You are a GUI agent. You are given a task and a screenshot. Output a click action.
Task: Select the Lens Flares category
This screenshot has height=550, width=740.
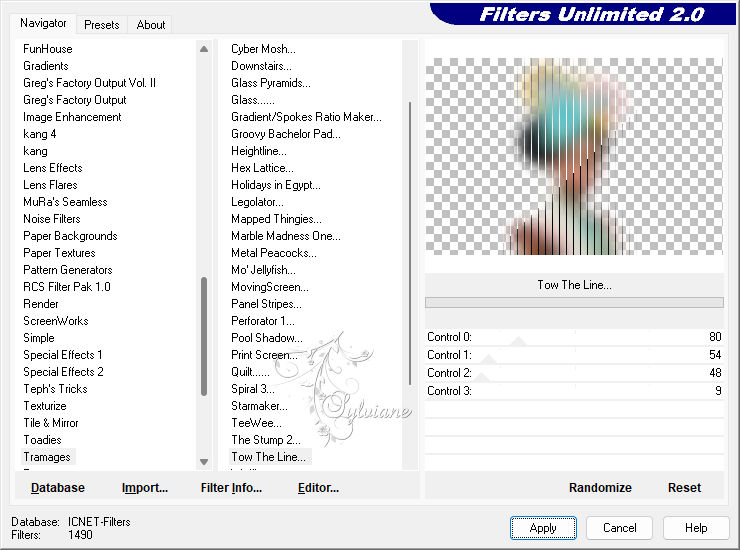click(x=50, y=185)
